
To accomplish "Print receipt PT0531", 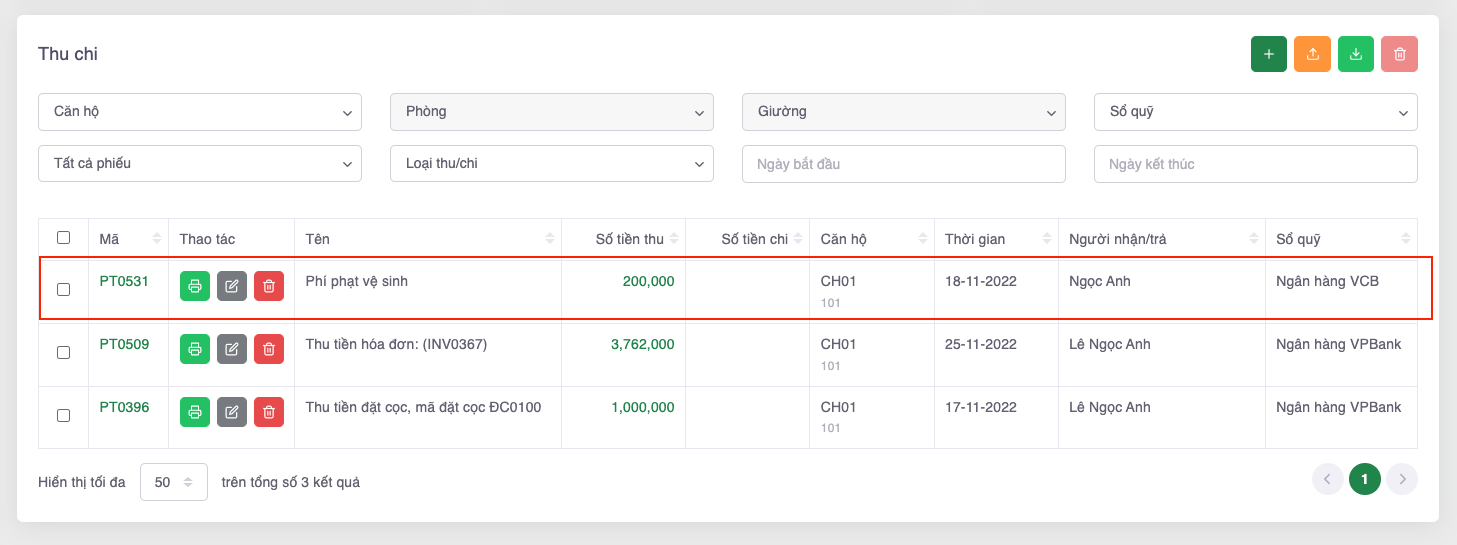I will [x=195, y=286].
